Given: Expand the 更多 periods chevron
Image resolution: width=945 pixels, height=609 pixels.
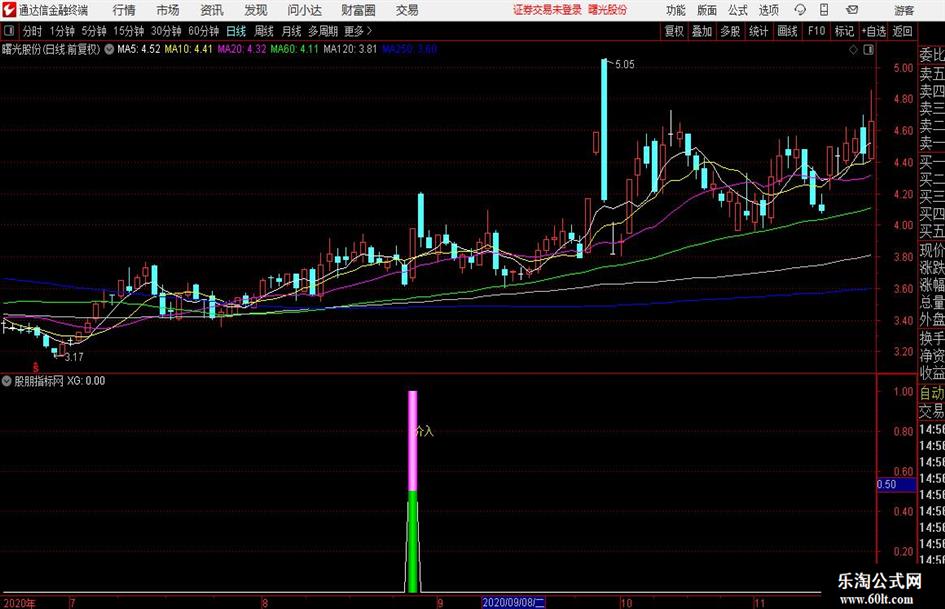Looking at the screenshot, I should tap(369, 31).
